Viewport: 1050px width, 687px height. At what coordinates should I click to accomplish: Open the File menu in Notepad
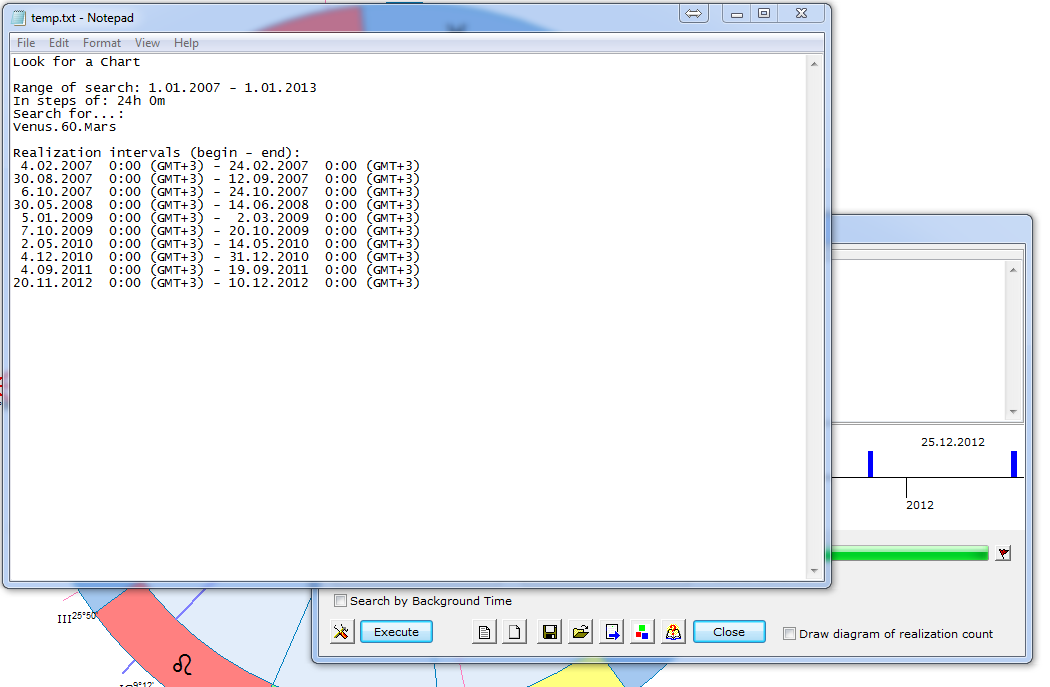[x=26, y=43]
